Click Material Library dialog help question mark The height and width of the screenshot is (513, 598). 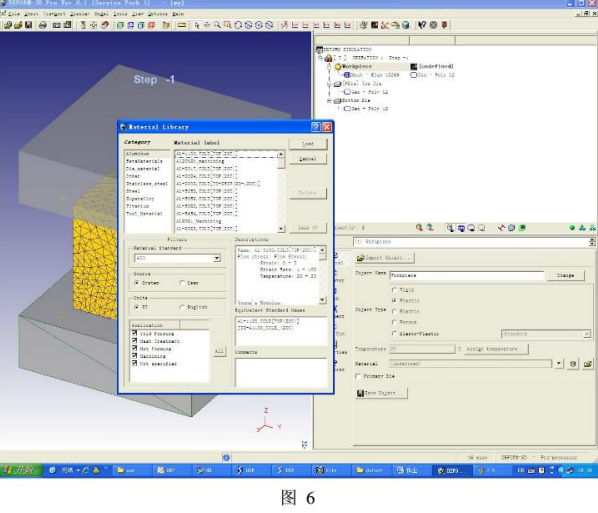pos(315,127)
